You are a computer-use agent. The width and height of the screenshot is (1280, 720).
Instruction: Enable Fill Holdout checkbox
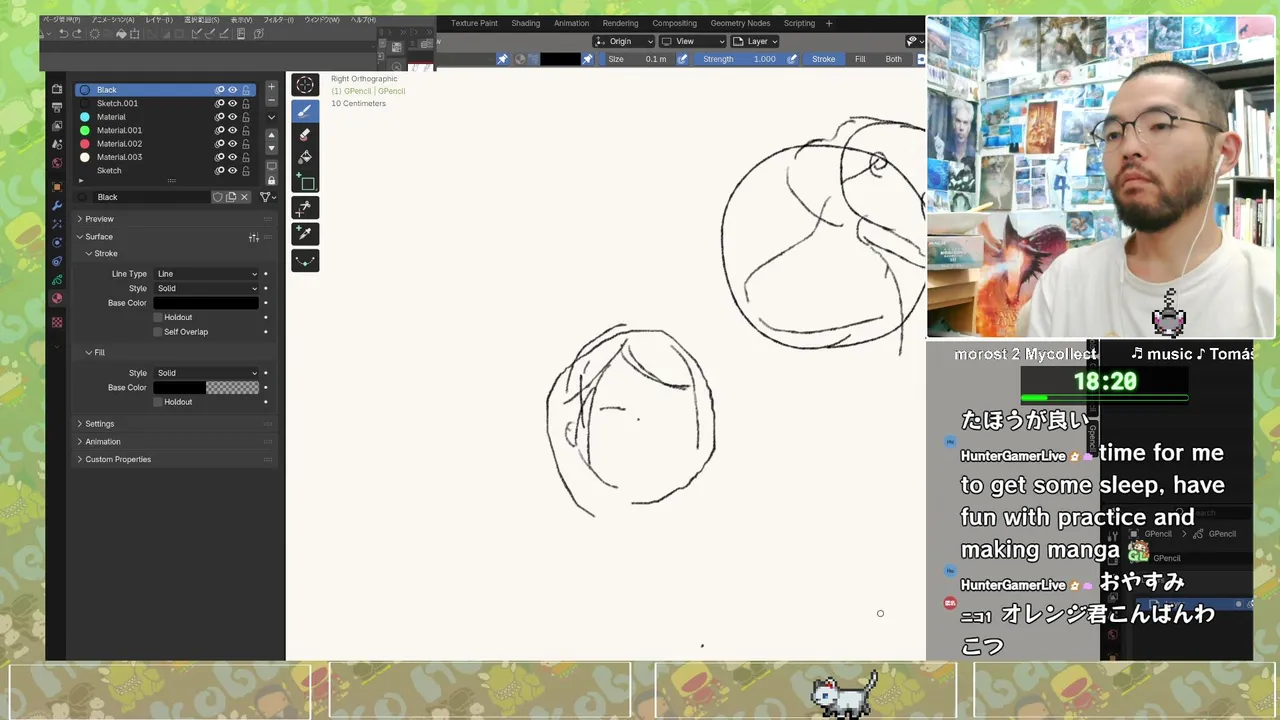tap(158, 402)
